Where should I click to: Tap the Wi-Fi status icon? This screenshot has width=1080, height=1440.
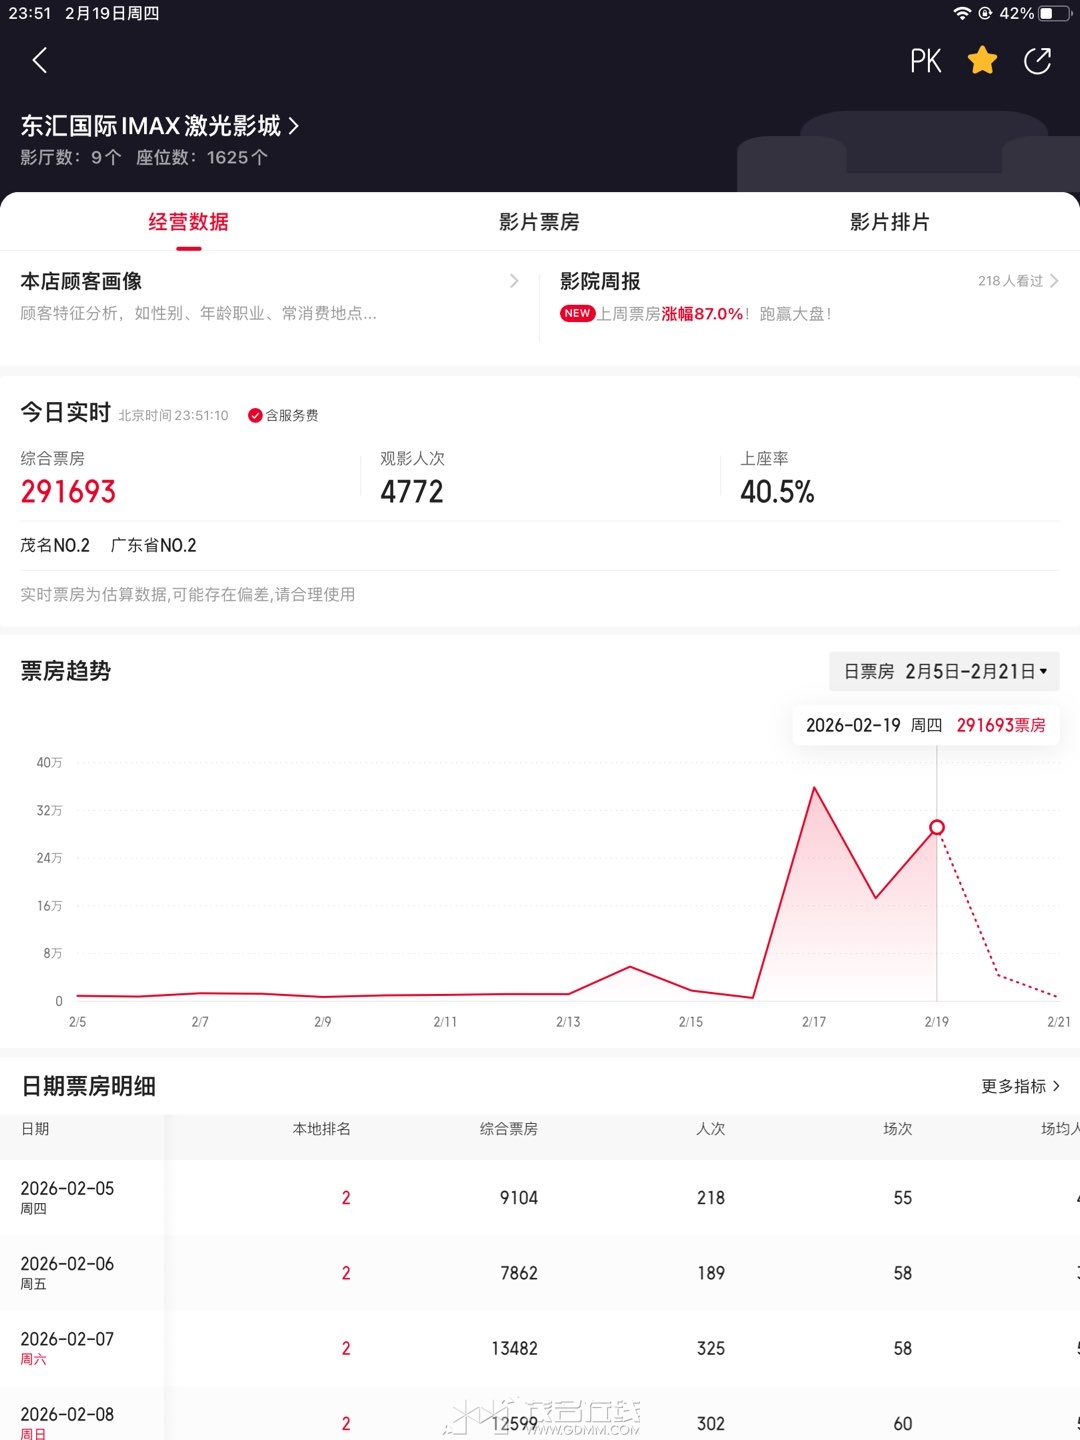(x=962, y=13)
